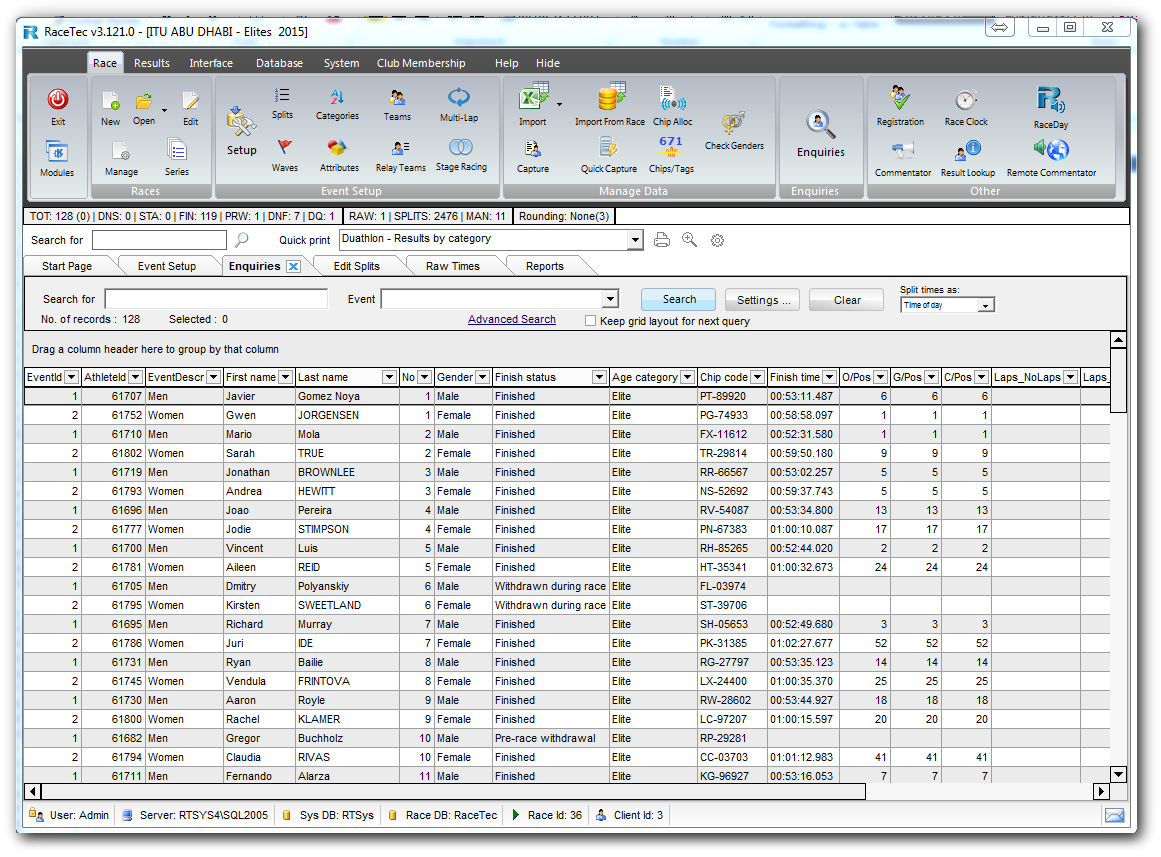This screenshot has height=857, width=1161.
Task: Open the Advanced Search link
Action: click(512, 319)
